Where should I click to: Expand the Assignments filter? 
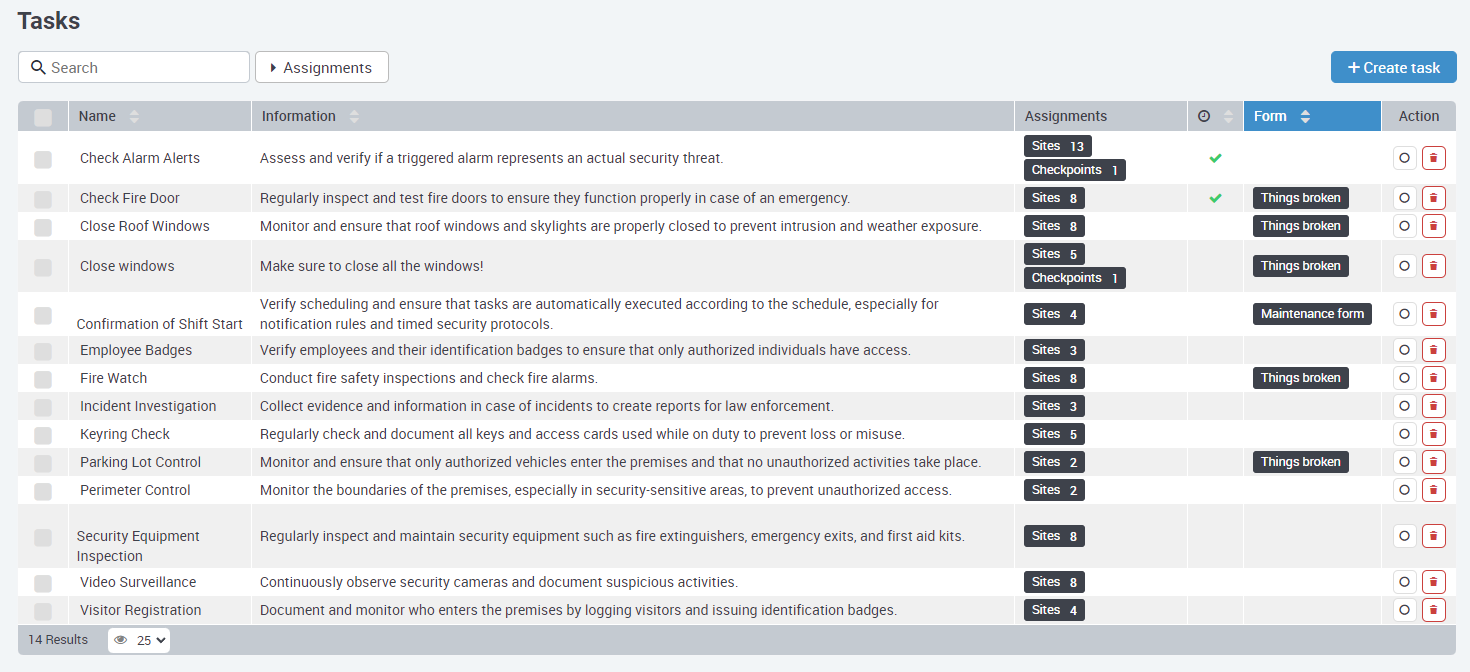tap(322, 68)
